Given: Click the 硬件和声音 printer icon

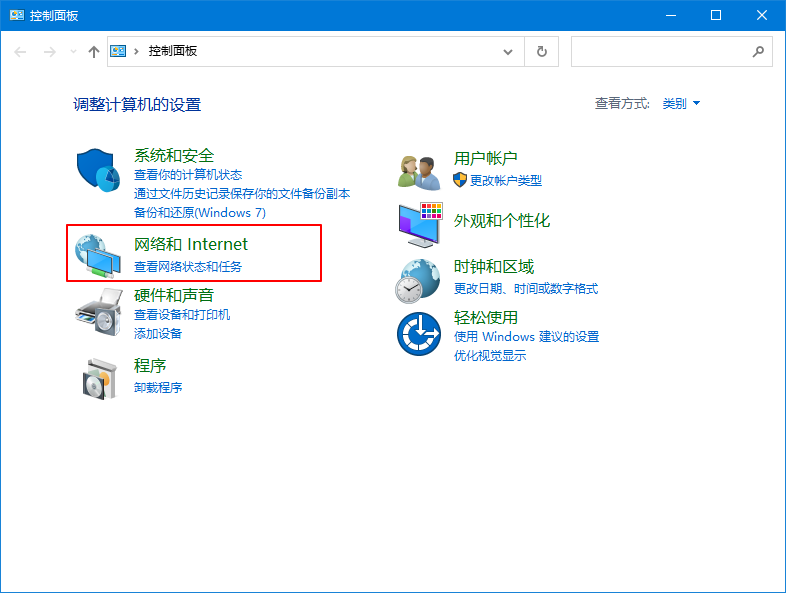Looking at the screenshot, I should pyautogui.click(x=98, y=313).
